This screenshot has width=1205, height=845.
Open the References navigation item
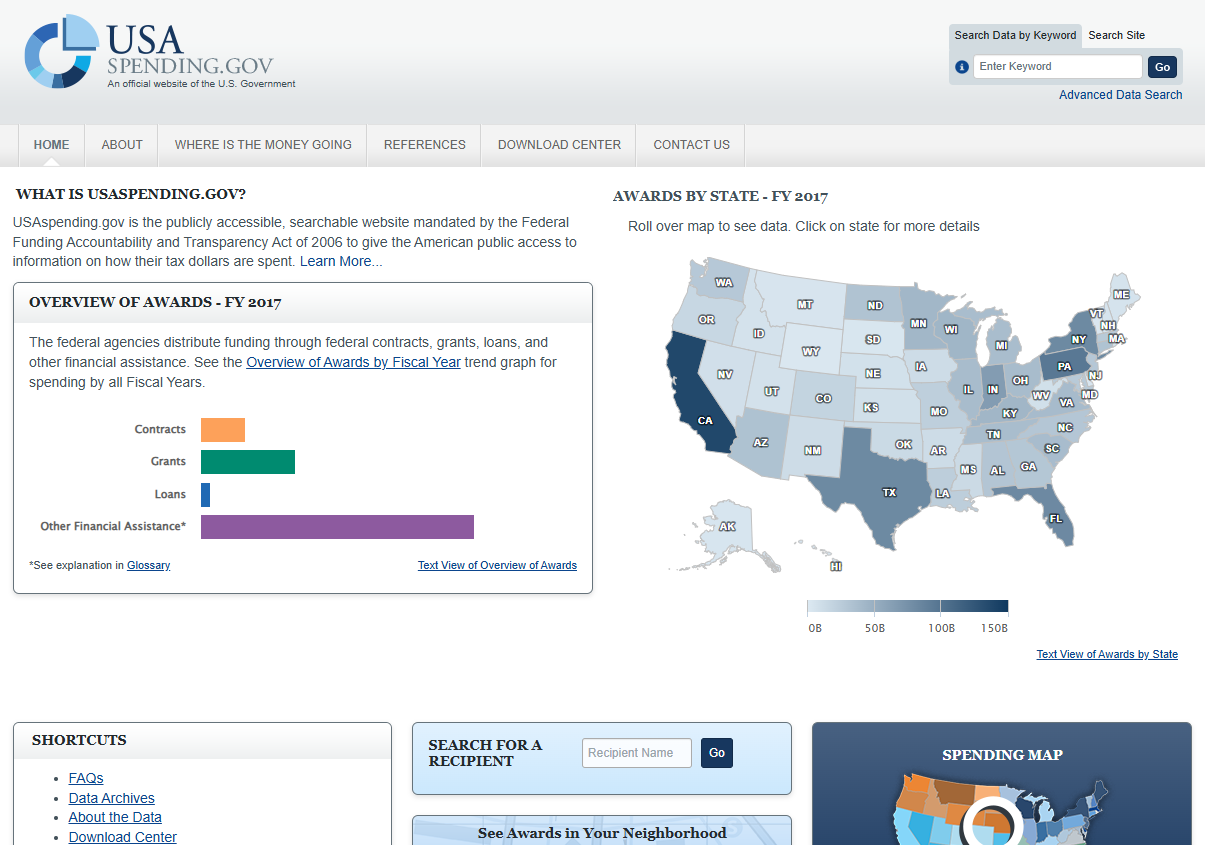pos(424,145)
